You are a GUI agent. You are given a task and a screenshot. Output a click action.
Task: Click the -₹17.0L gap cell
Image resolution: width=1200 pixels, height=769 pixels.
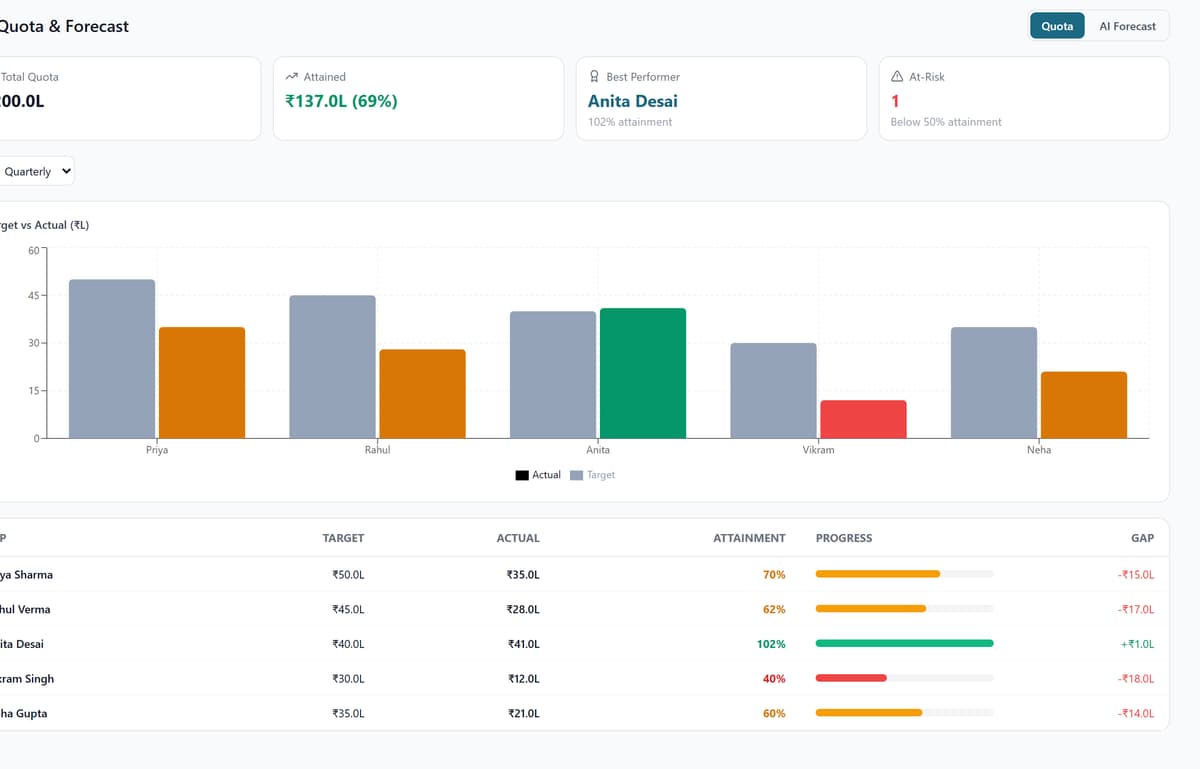tap(1136, 609)
